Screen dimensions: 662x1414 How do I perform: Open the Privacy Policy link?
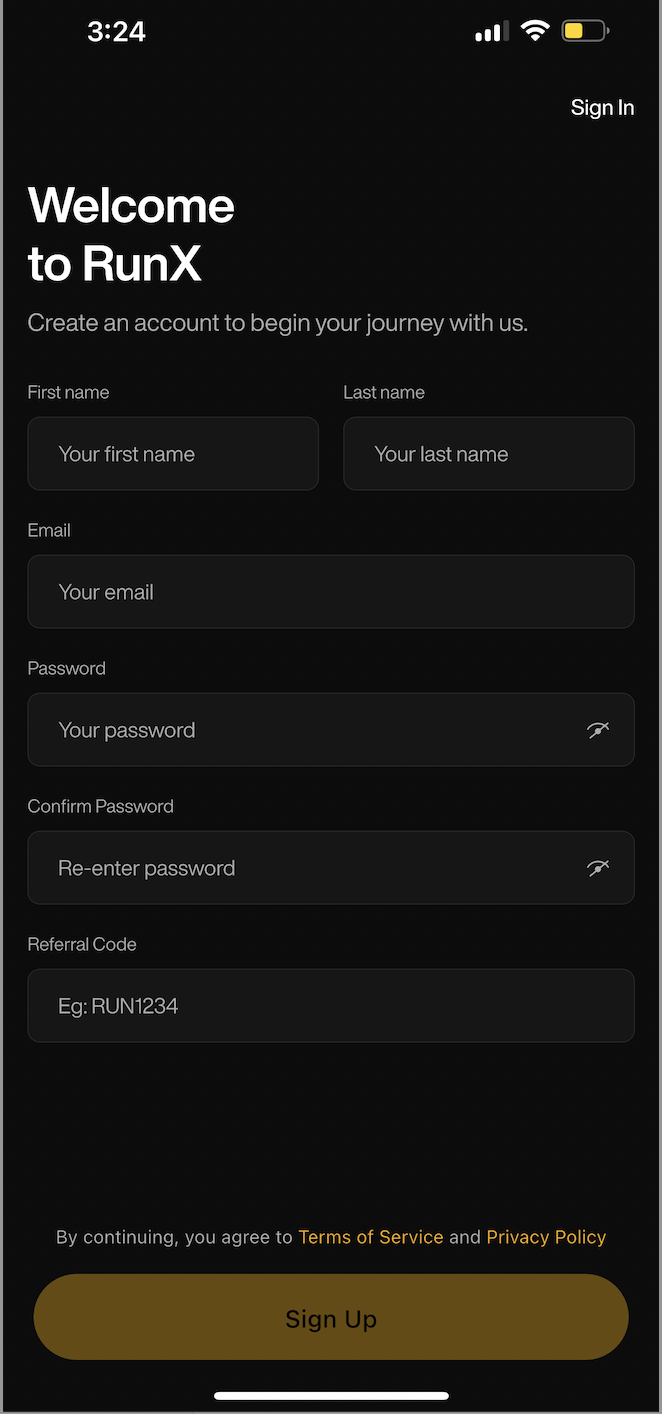(x=546, y=1237)
